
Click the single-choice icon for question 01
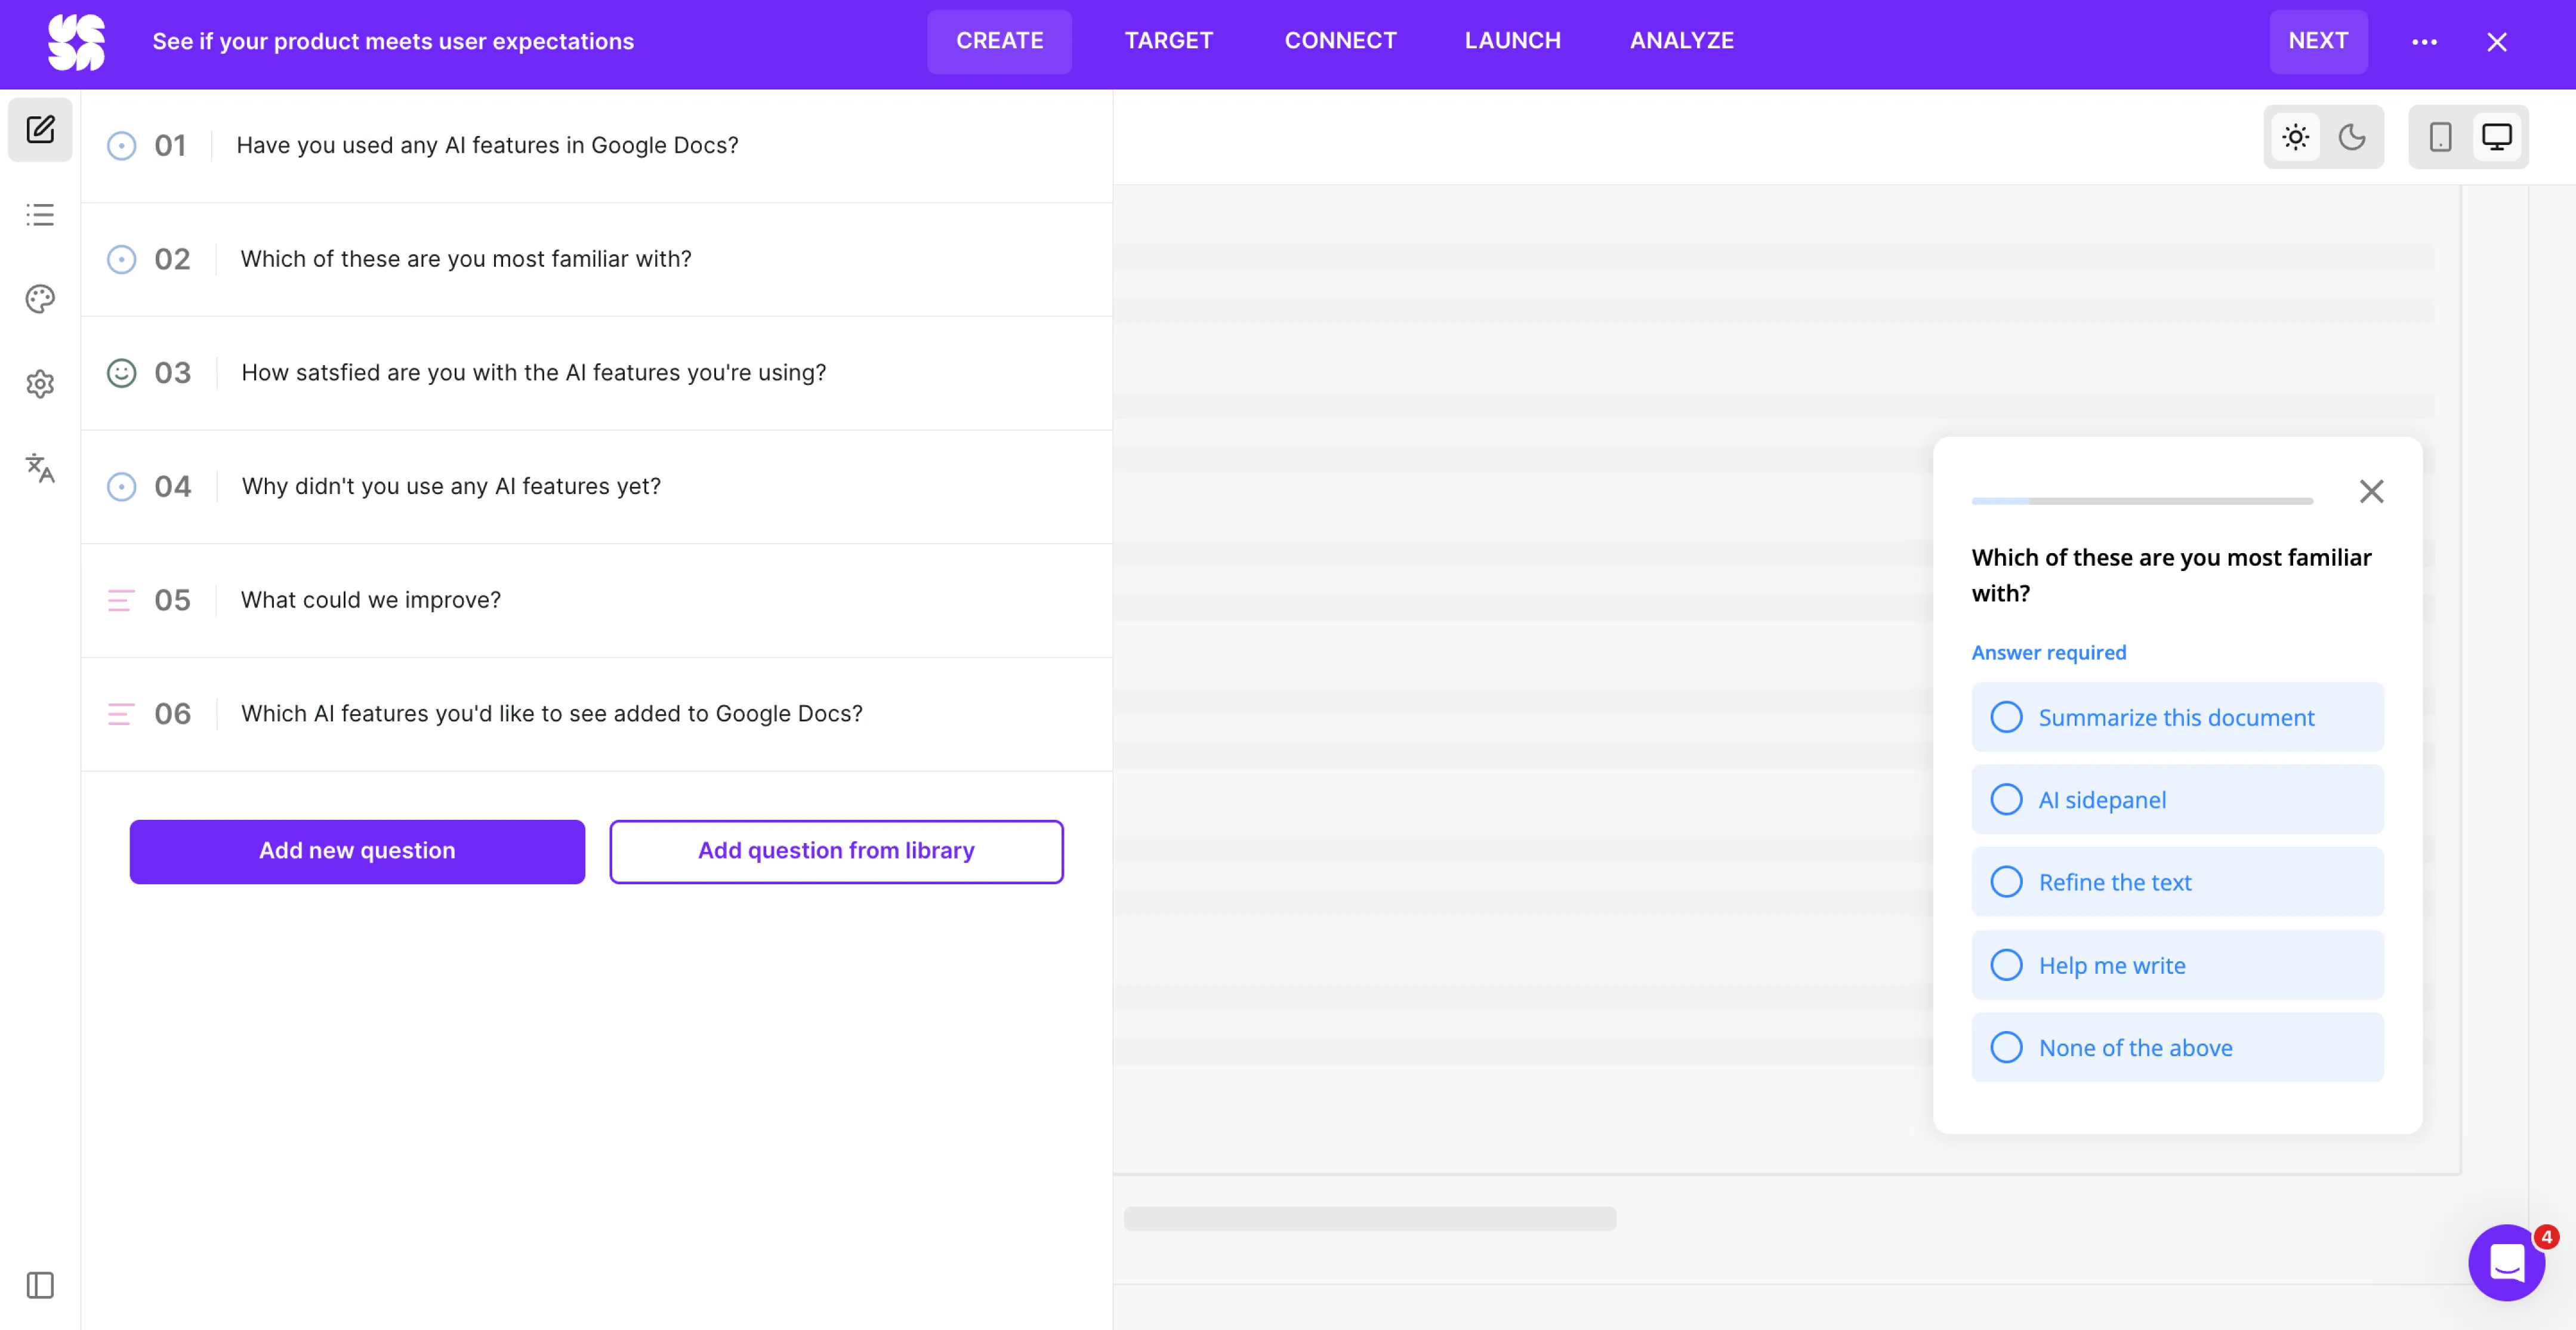[121, 146]
